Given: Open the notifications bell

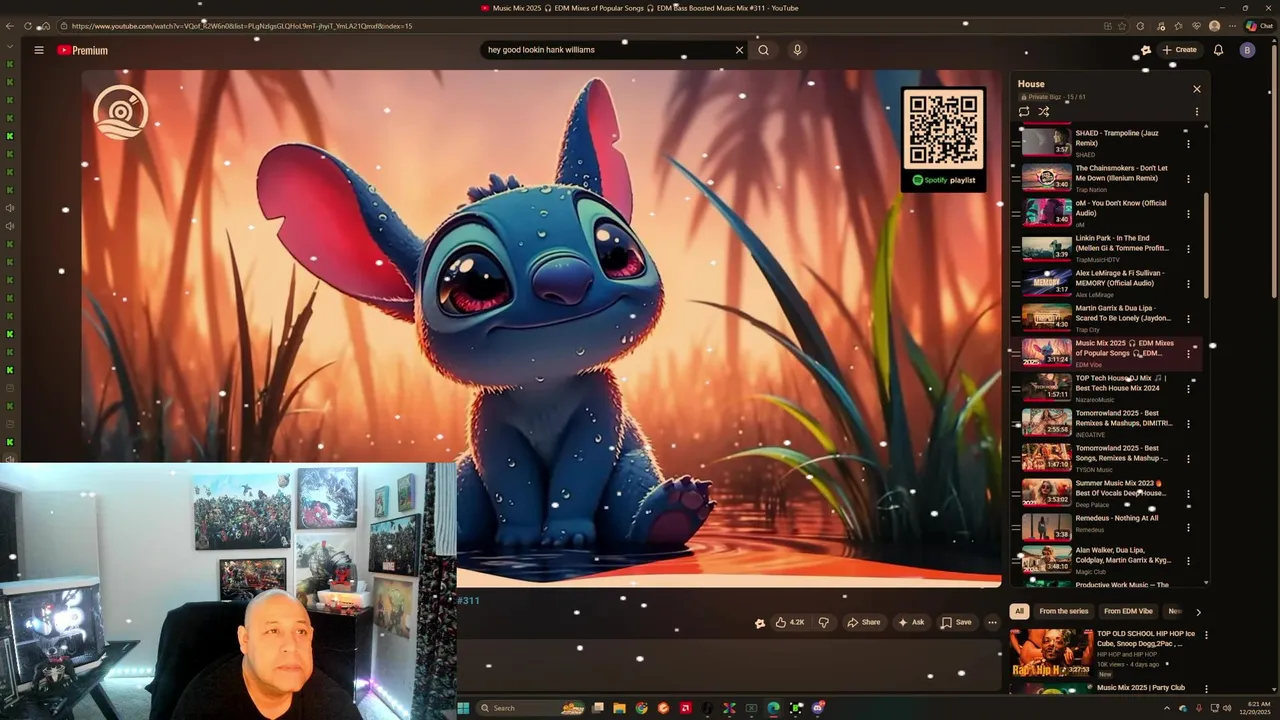Looking at the screenshot, I should click(x=1218, y=50).
